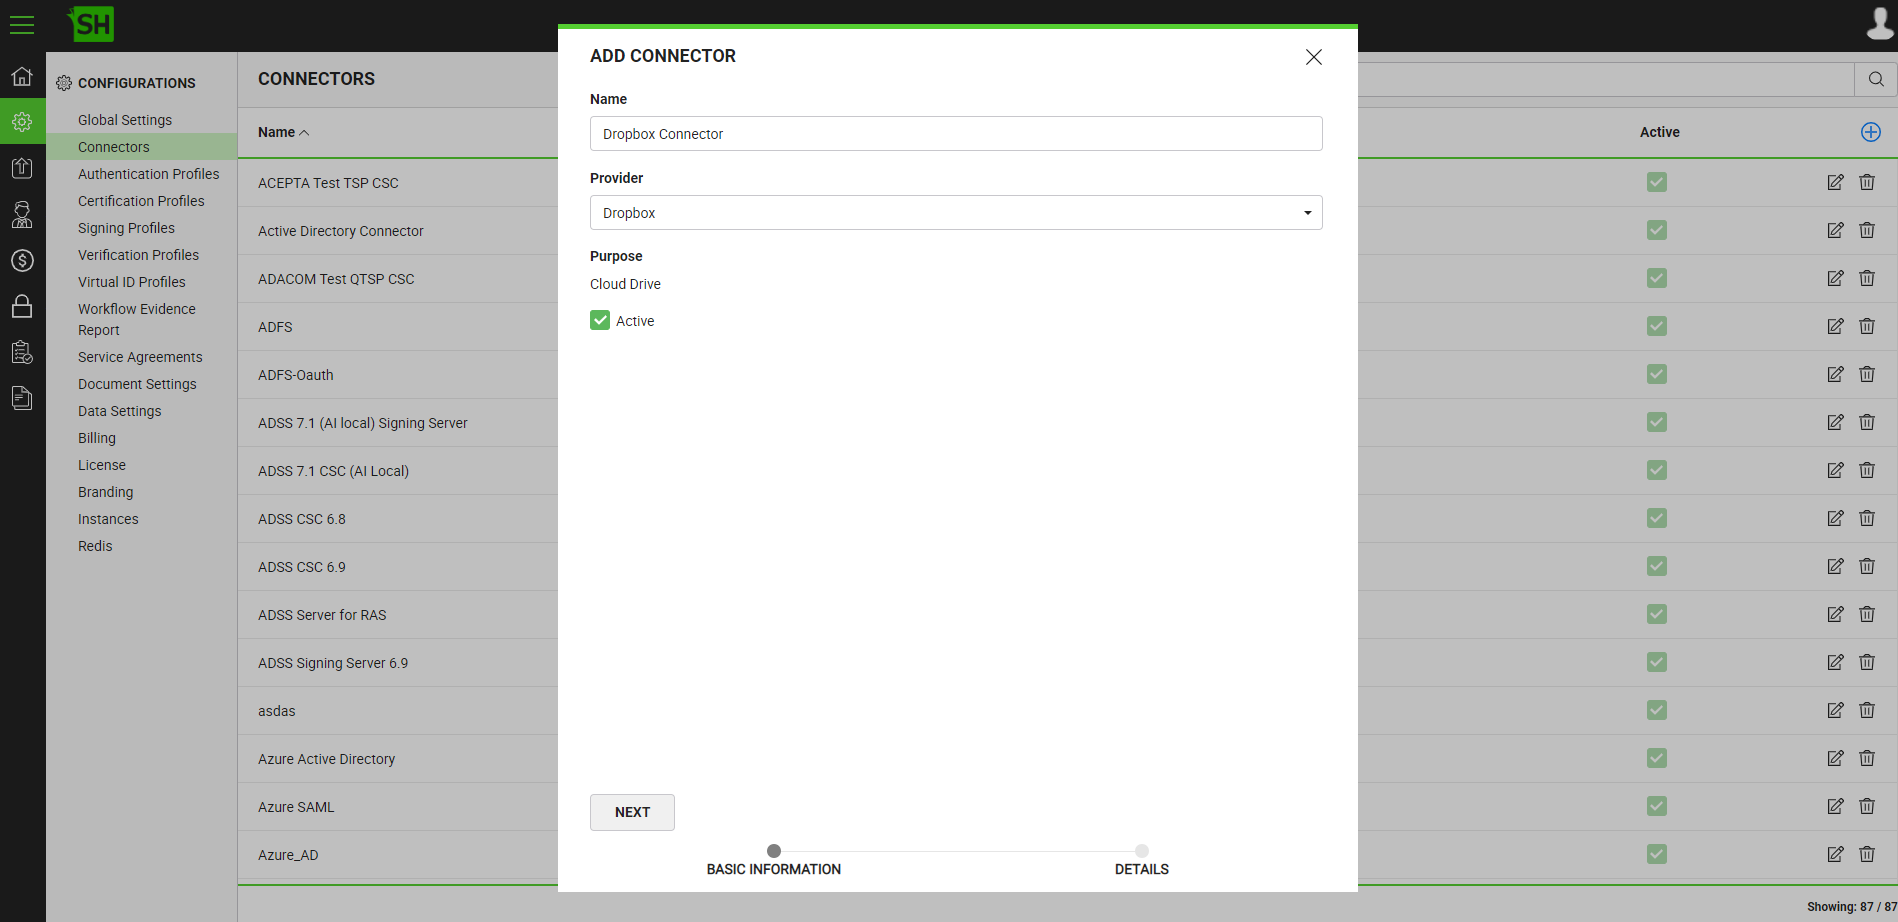The image size is (1898, 922).
Task: Edit the asdas connector
Action: point(1835,710)
